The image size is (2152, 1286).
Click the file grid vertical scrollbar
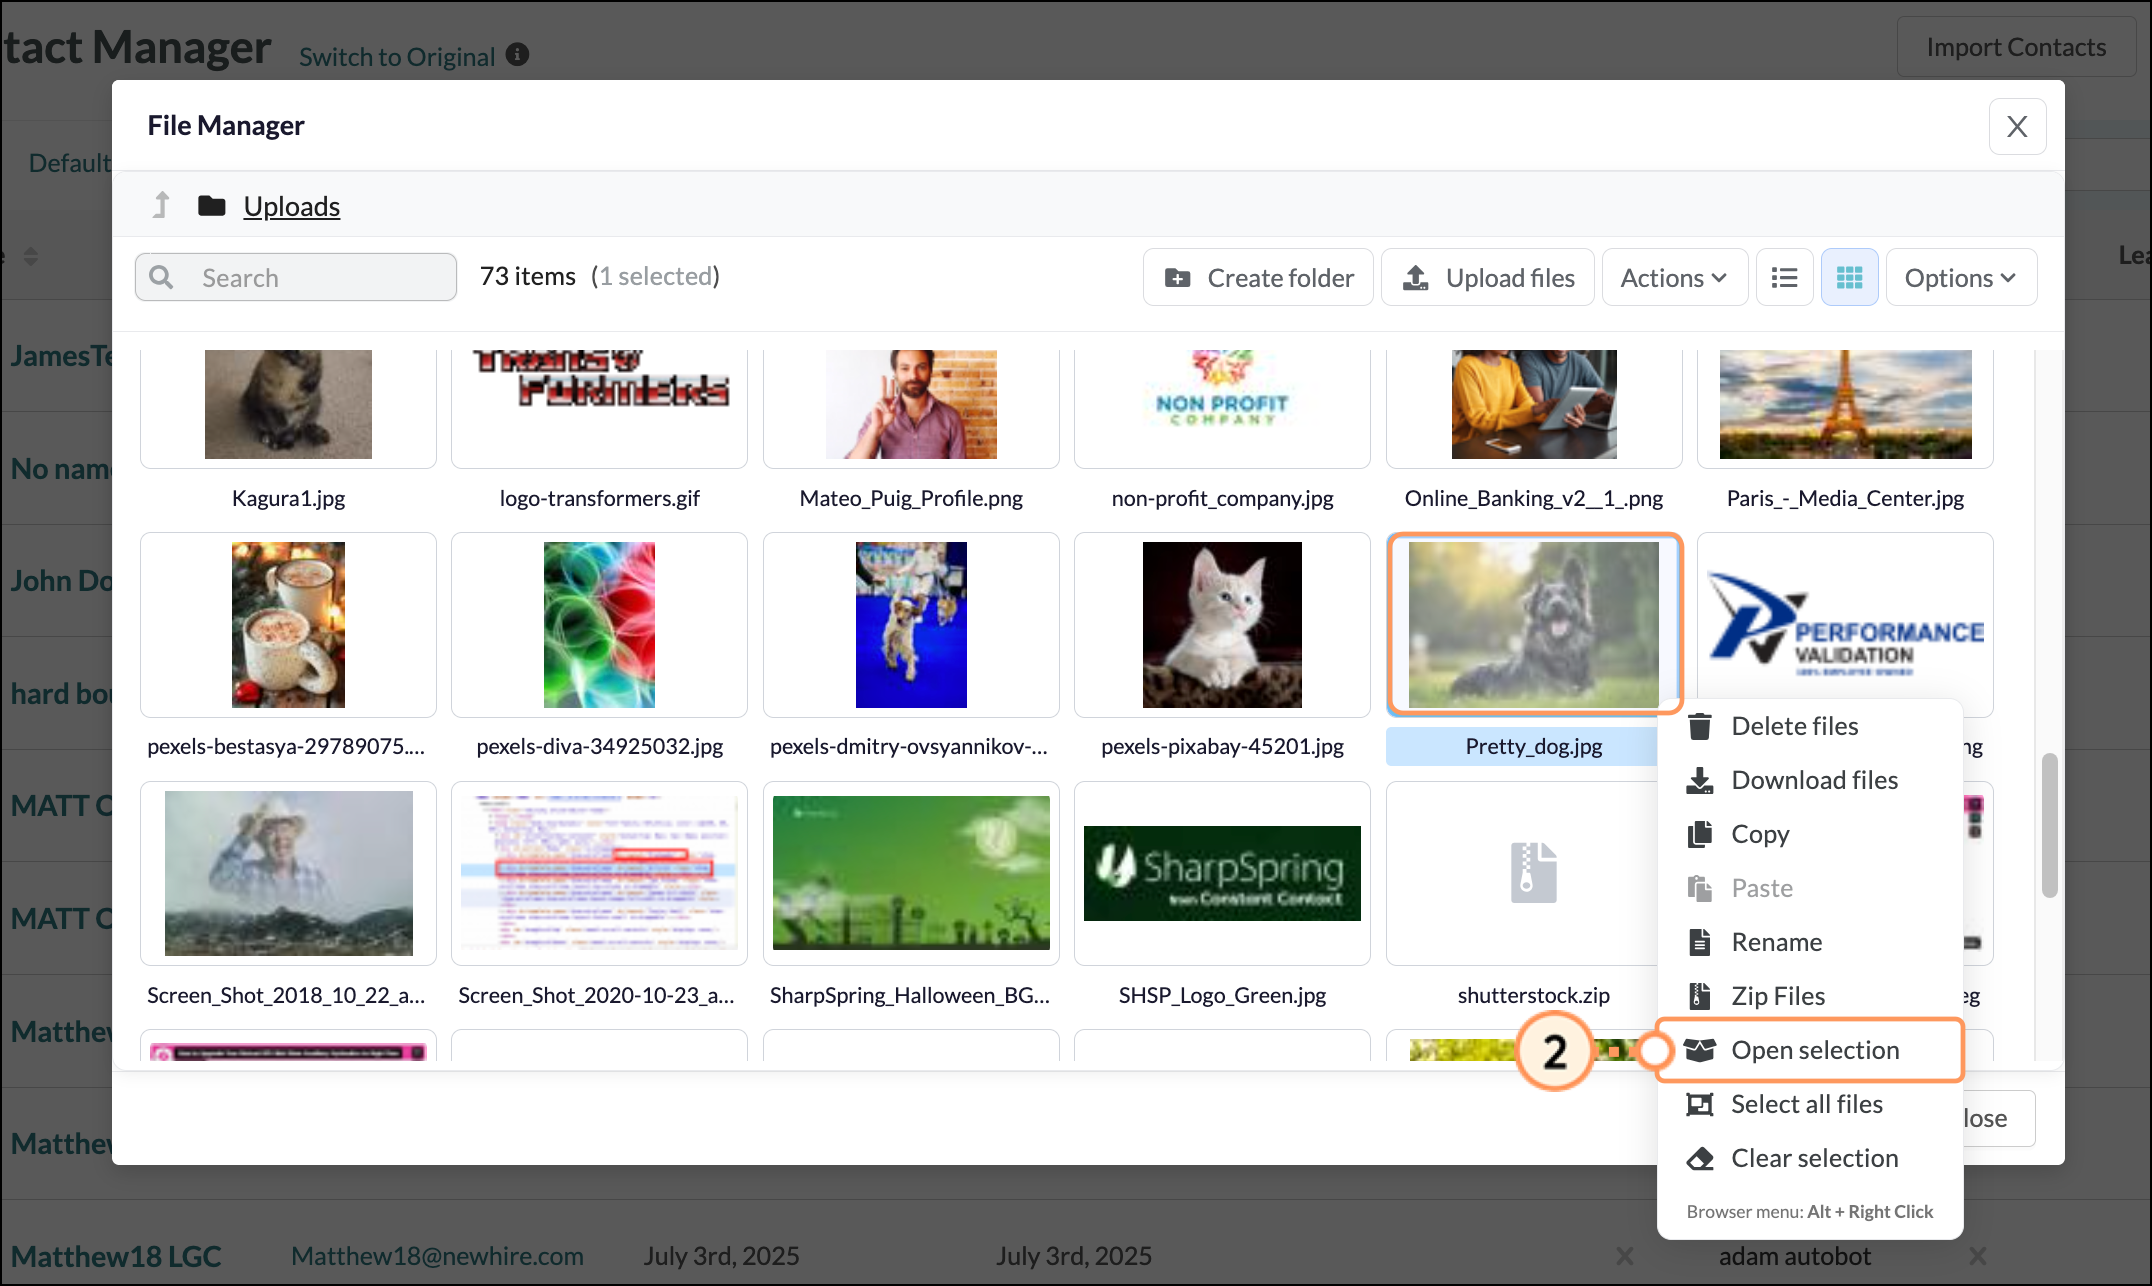[2049, 825]
